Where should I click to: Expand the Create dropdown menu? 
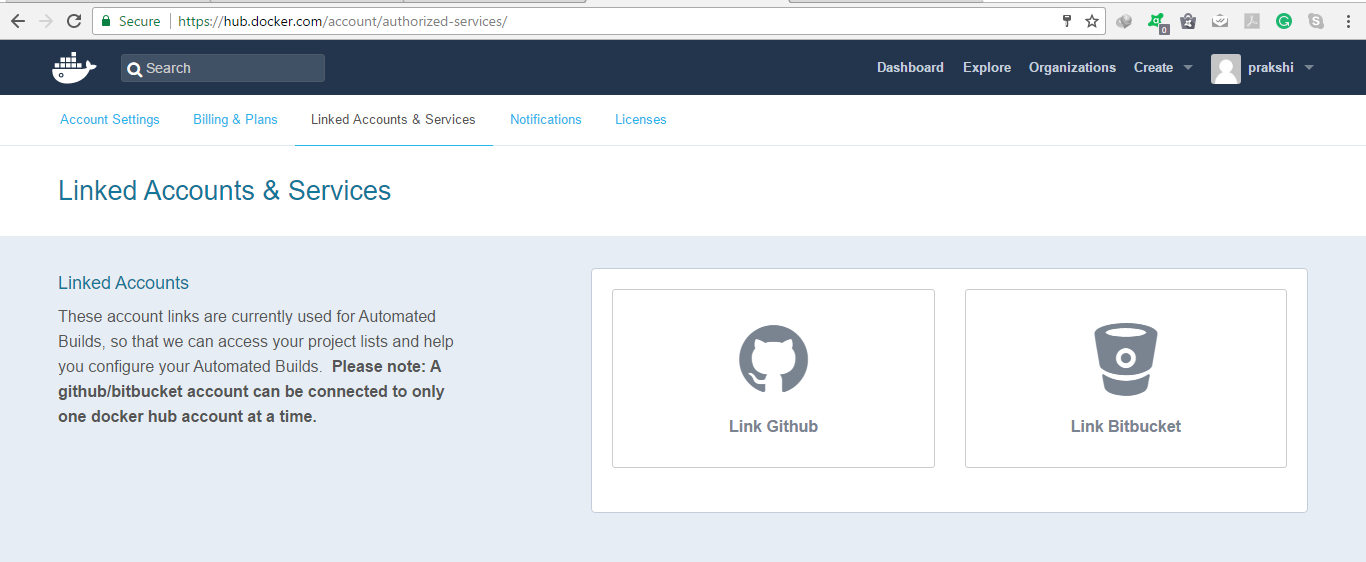[1163, 68]
